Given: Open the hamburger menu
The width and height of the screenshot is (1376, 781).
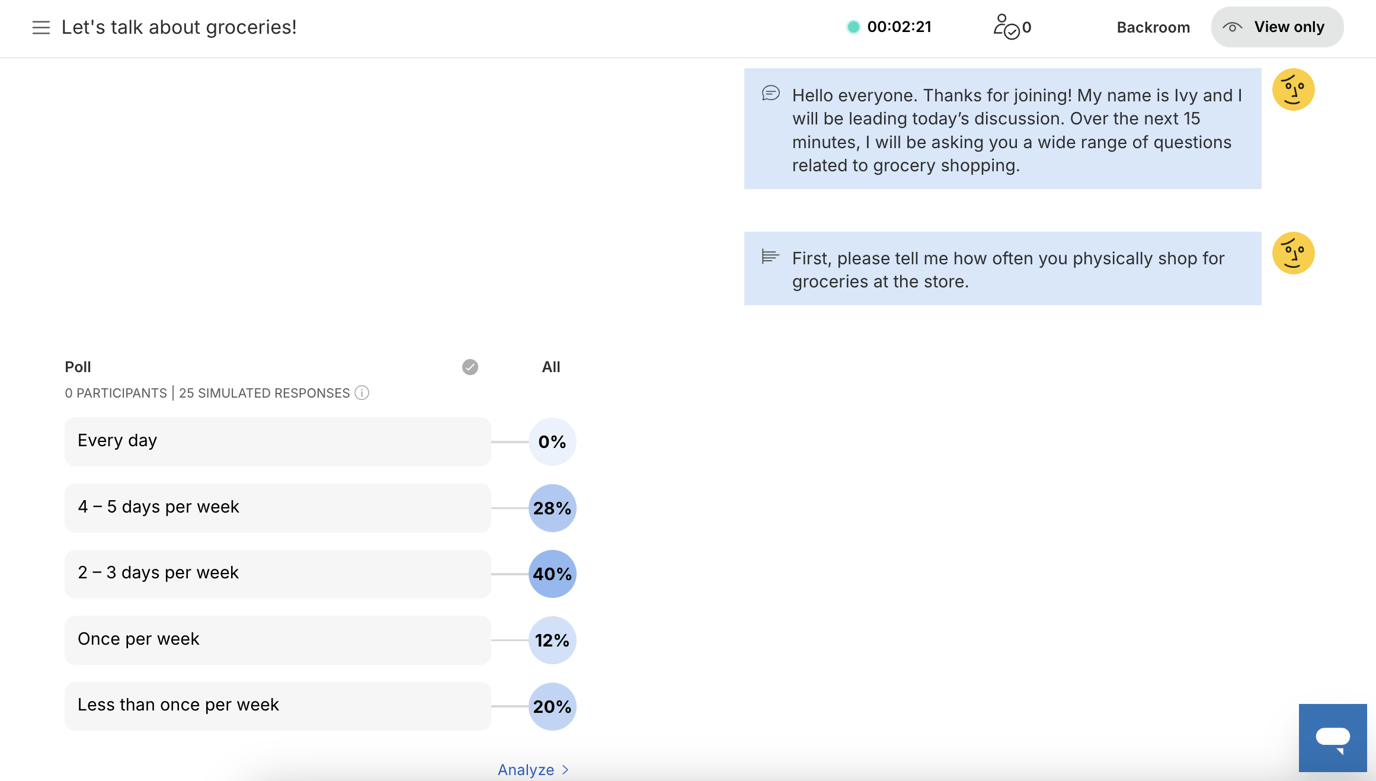Looking at the screenshot, I should click(41, 28).
